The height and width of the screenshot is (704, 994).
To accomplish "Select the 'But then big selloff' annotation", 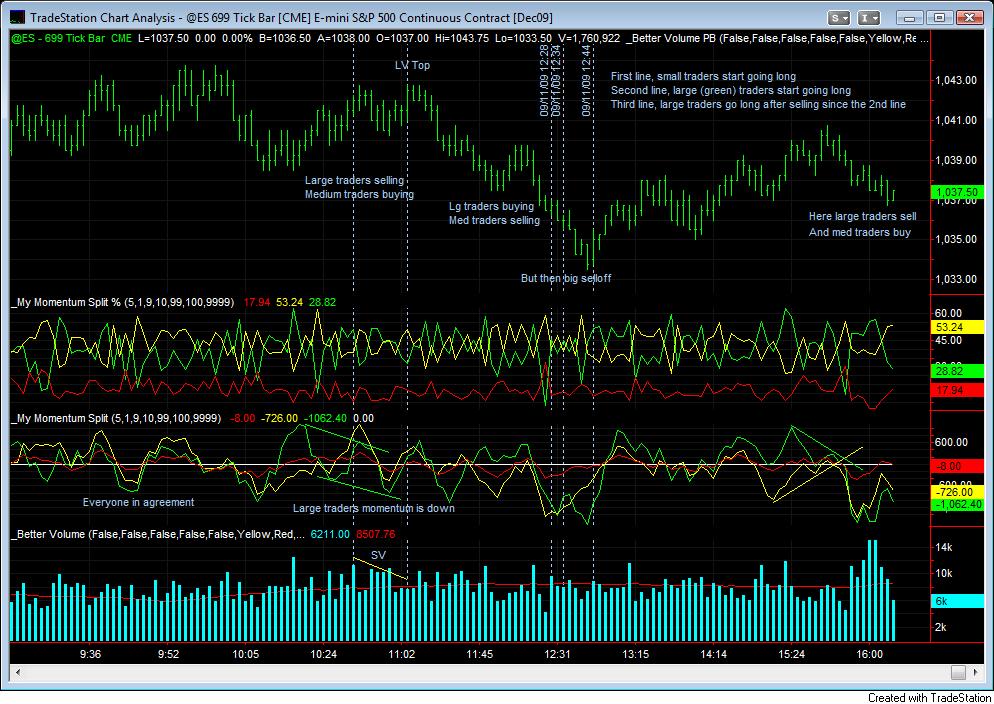I will coord(566,278).
